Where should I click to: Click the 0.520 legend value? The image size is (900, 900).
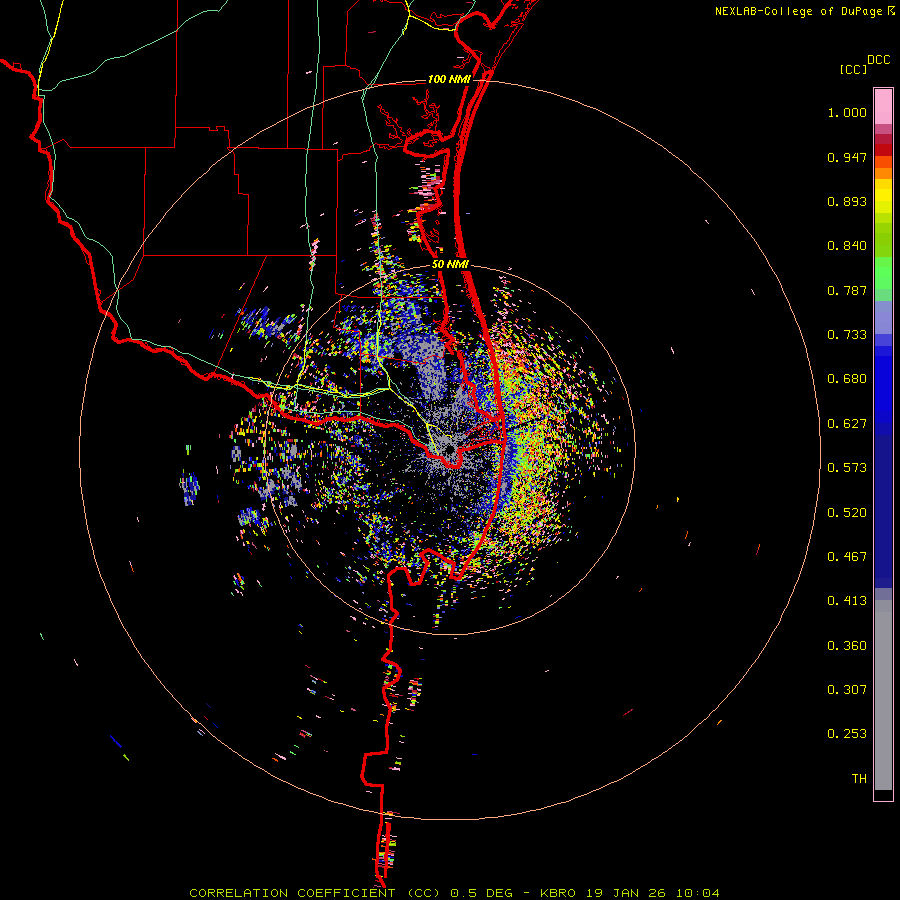tap(847, 513)
